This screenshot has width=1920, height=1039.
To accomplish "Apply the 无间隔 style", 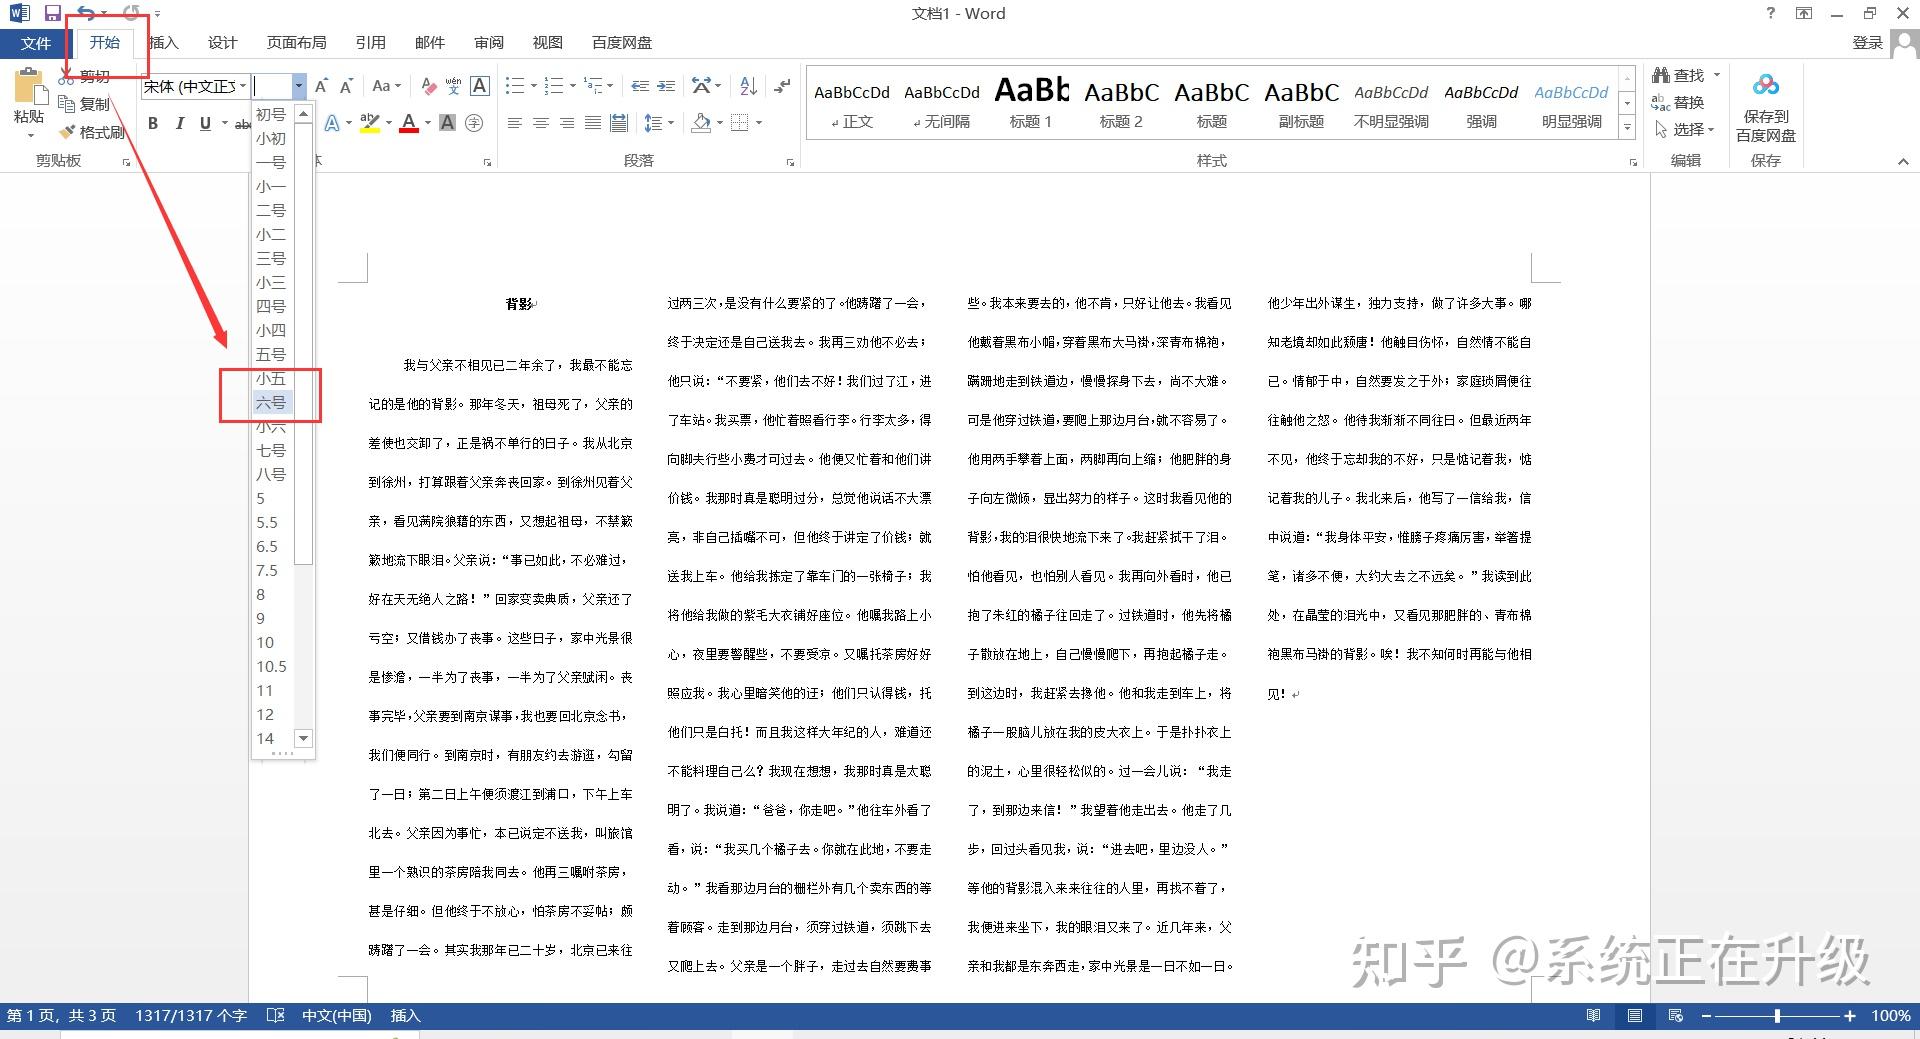I will pos(941,103).
